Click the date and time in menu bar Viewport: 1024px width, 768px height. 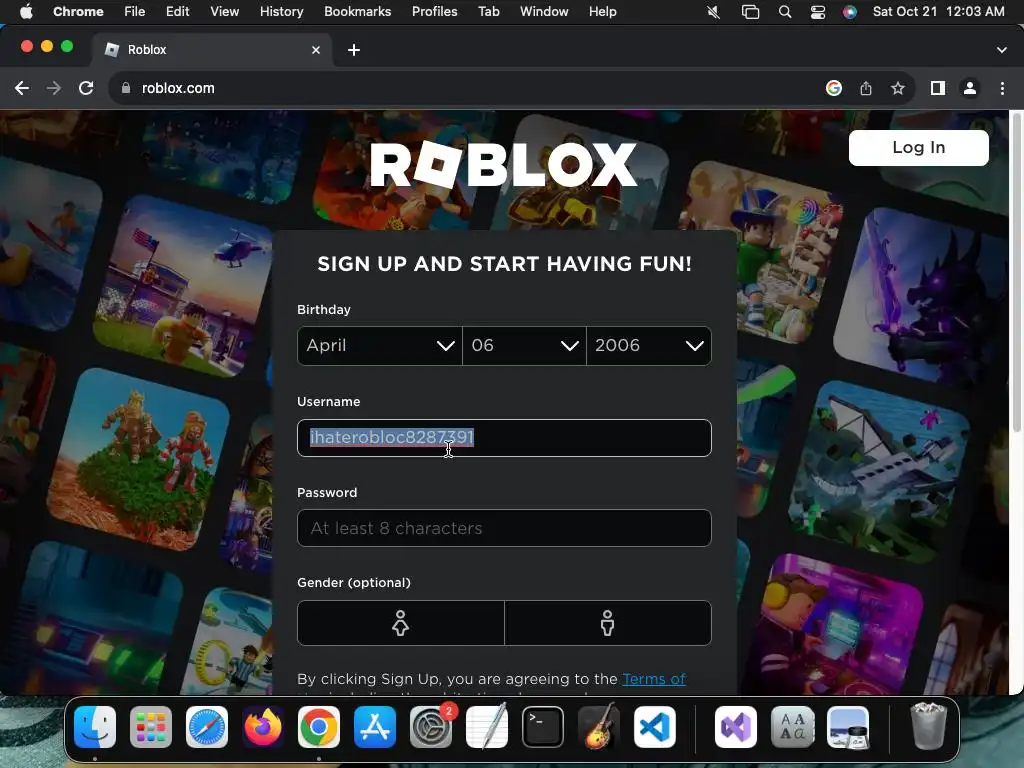coord(938,12)
